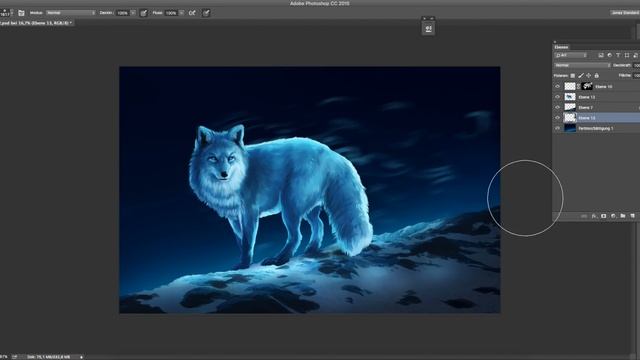Click the Ebene 7 layer thumbnail
Viewport: 640px width, 360px height.
pos(570,107)
